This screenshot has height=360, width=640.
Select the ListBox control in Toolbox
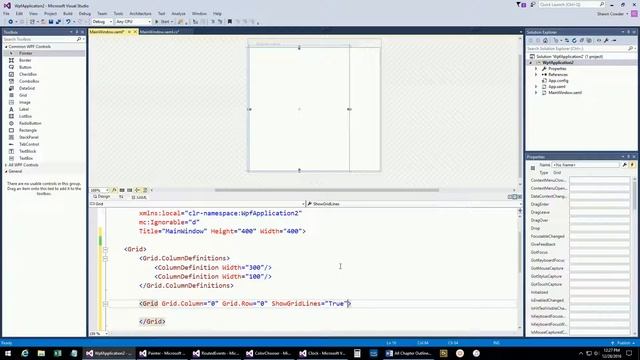pos(25,116)
